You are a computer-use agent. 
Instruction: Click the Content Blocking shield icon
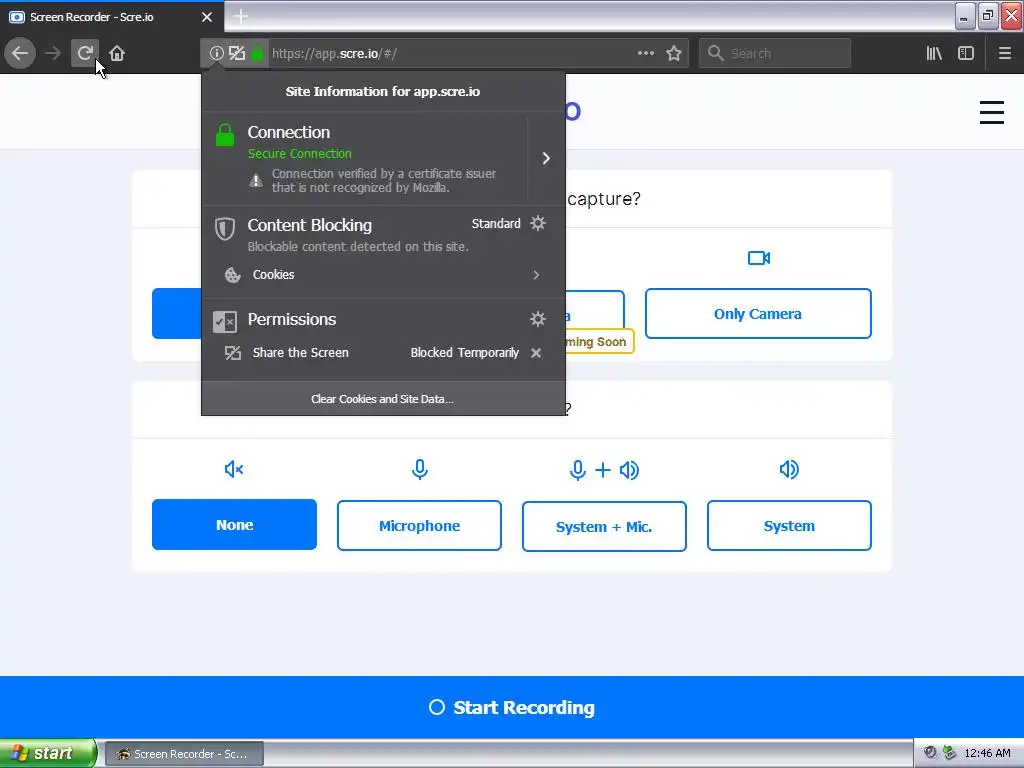(x=225, y=229)
